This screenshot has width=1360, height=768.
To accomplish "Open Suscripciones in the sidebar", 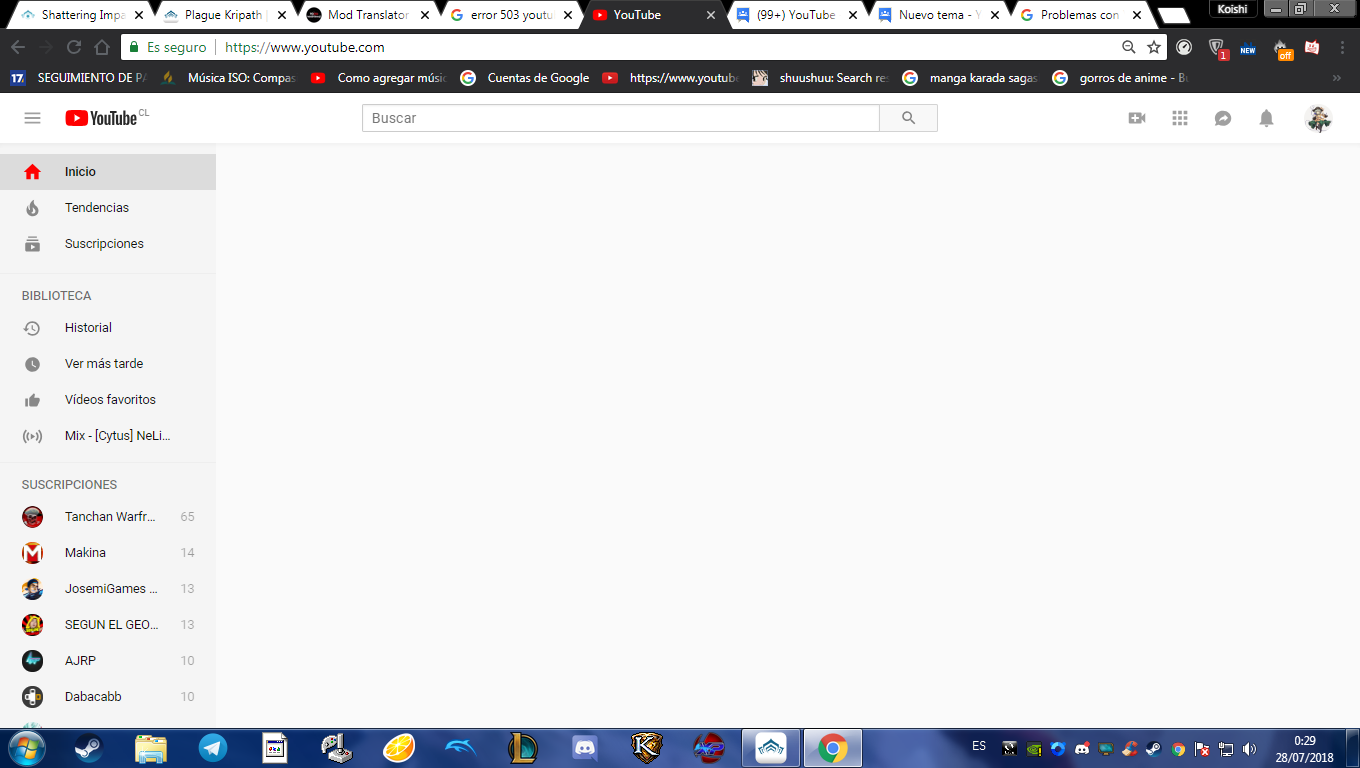I will click(108, 244).
